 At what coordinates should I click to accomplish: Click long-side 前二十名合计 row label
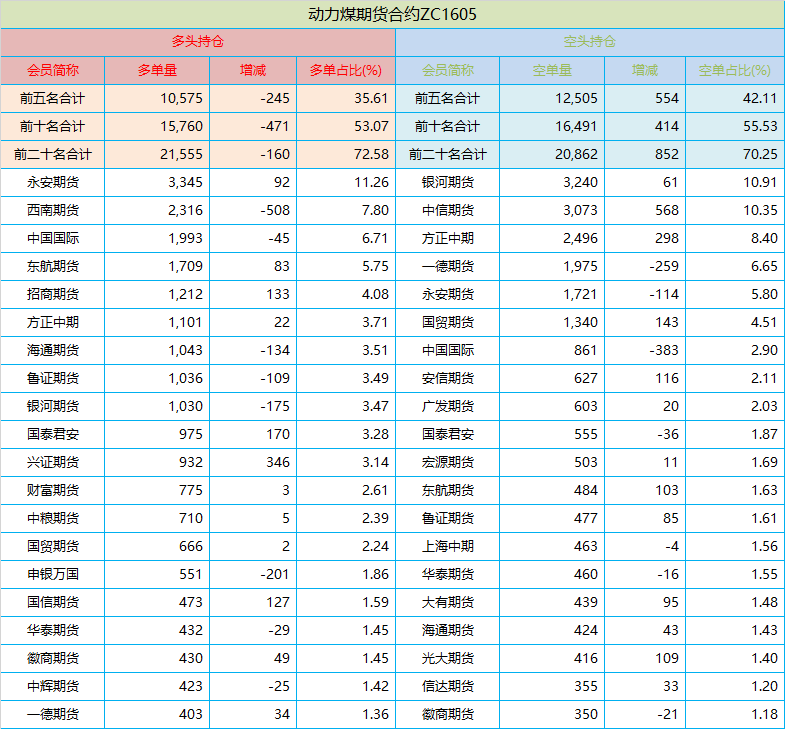53,154
